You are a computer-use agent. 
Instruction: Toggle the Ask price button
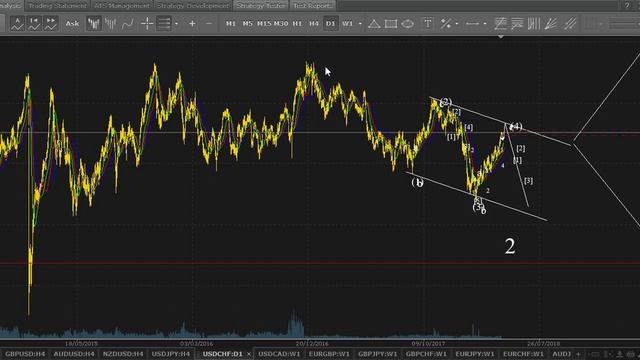[72, 24]
